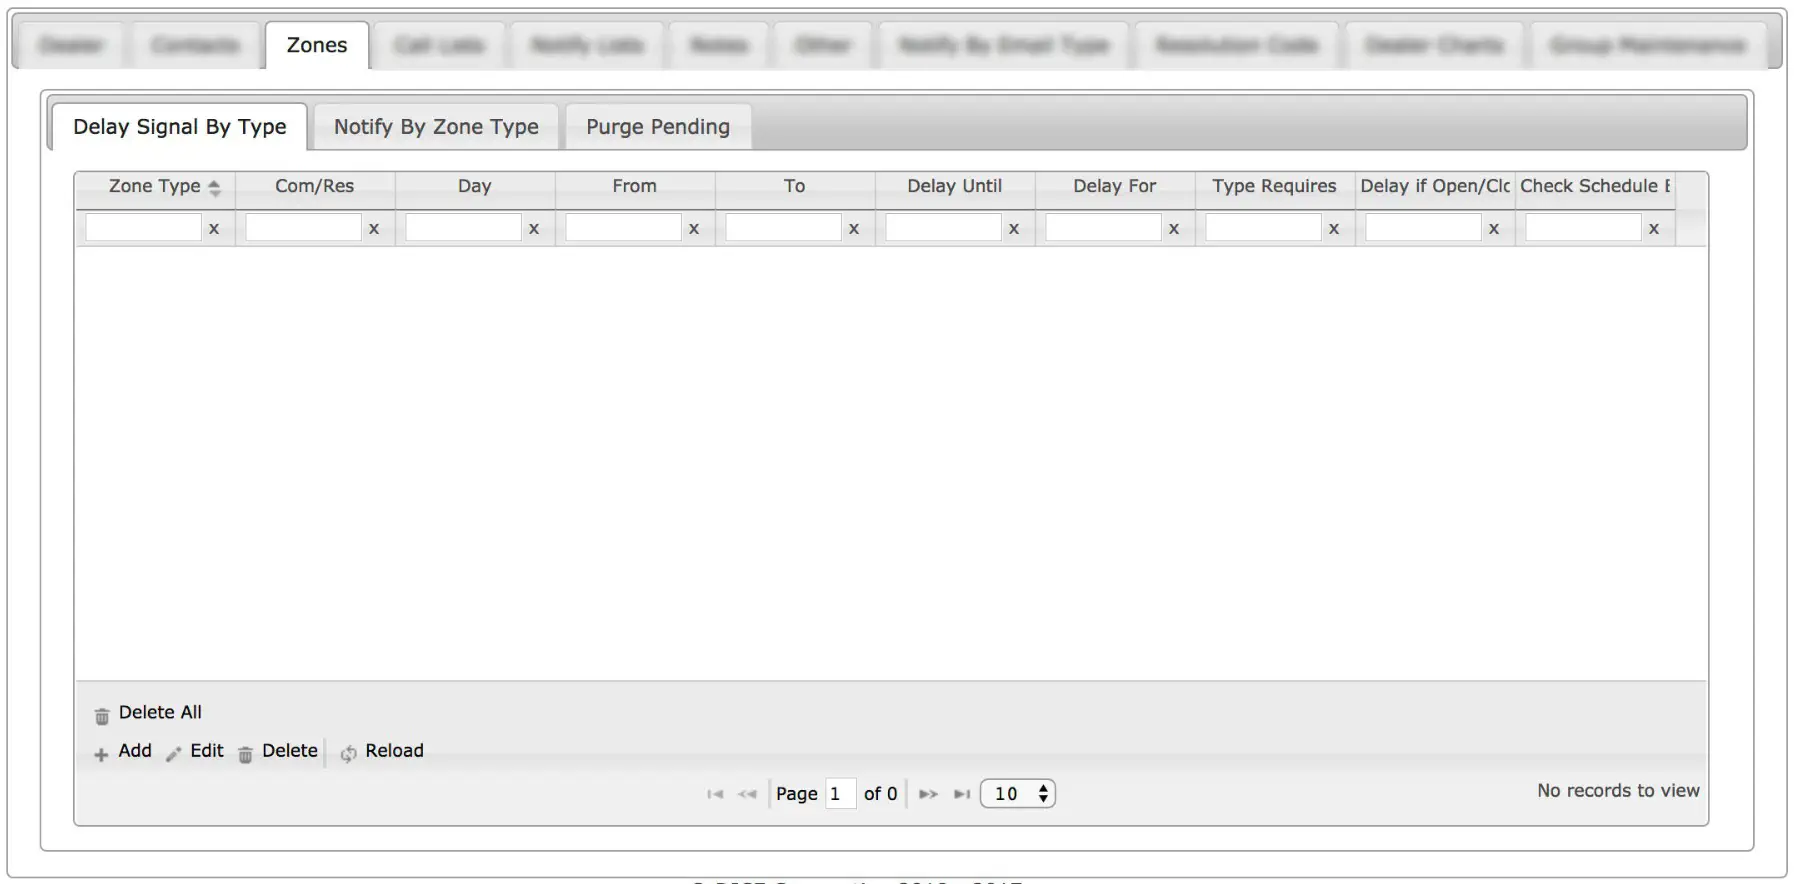This screenshot has height=884, width=1796.
Task: Go to the first page of records
Action: 715,794
